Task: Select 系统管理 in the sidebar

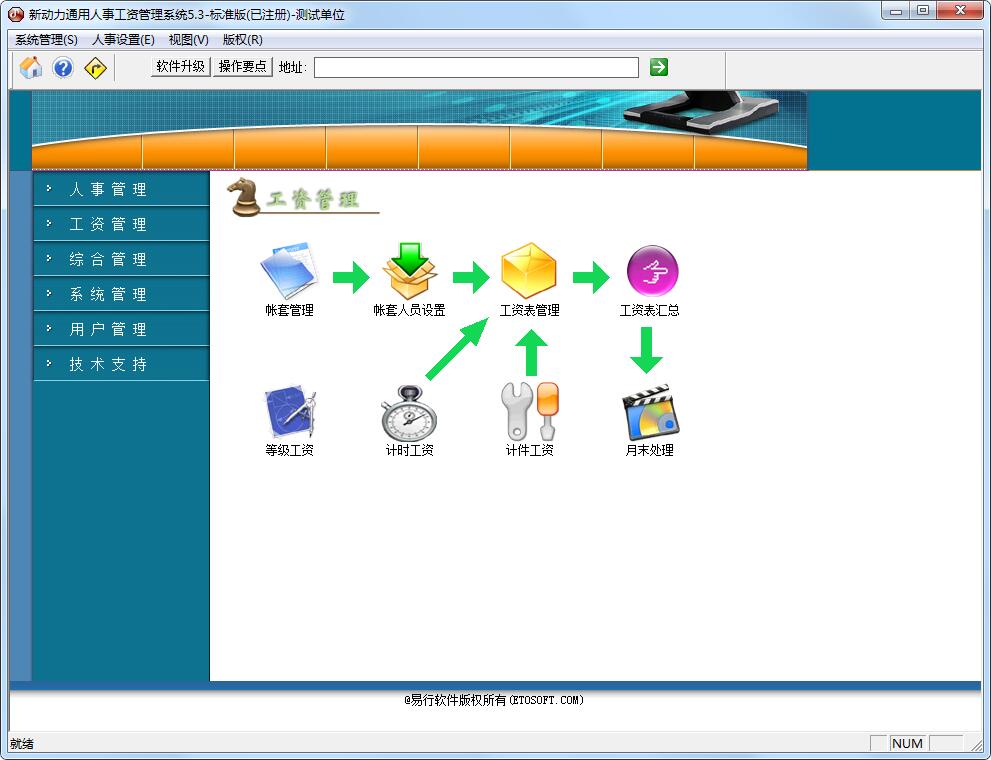Action: tap(121, 294)
